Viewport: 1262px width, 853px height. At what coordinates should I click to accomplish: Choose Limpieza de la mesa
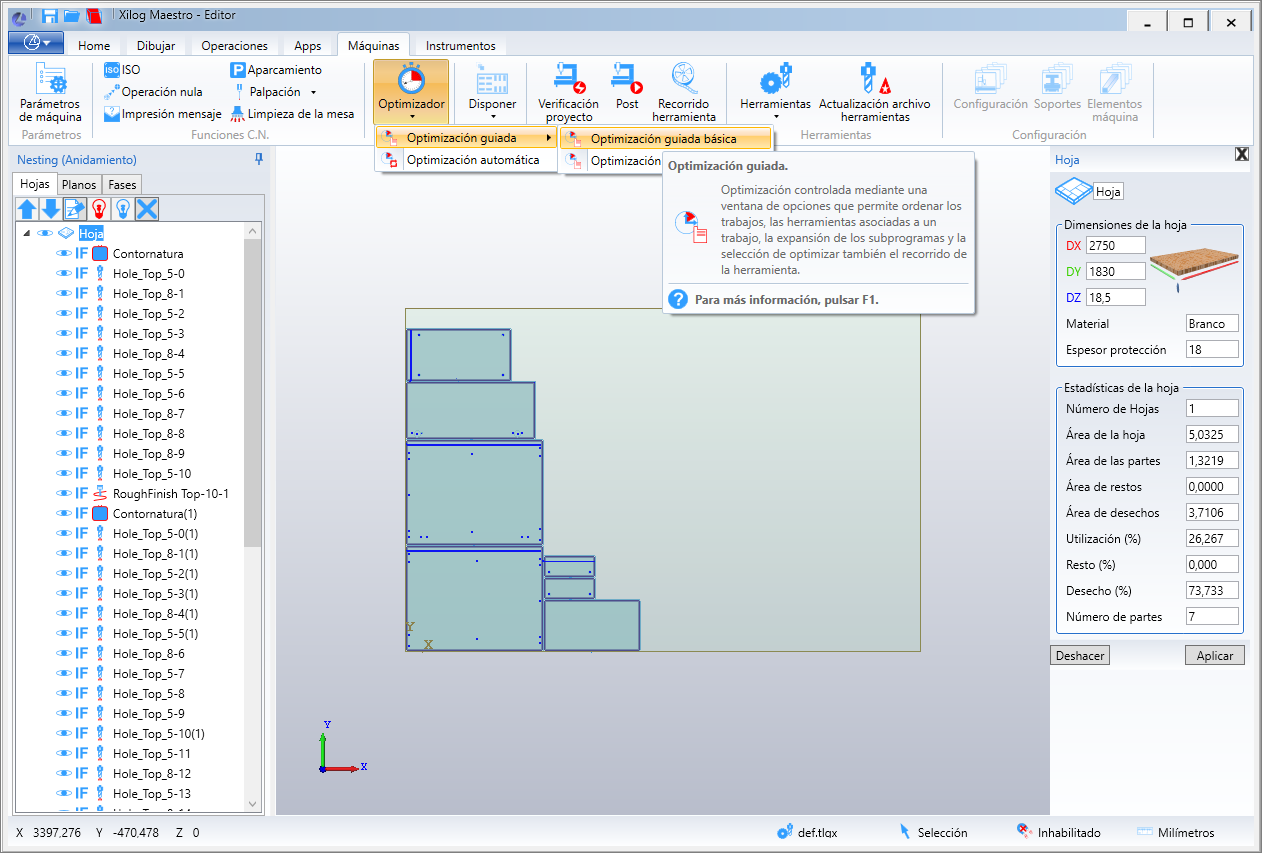(292, 114)
